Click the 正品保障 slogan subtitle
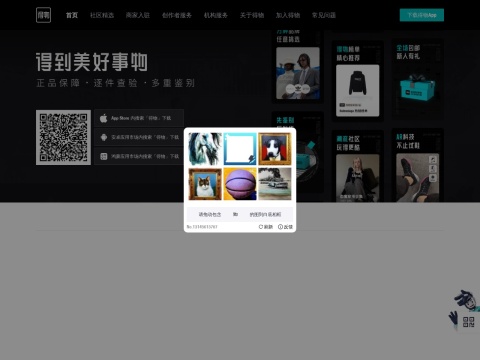480x360 pixels. pyautogui.click(x=115, y=83)
